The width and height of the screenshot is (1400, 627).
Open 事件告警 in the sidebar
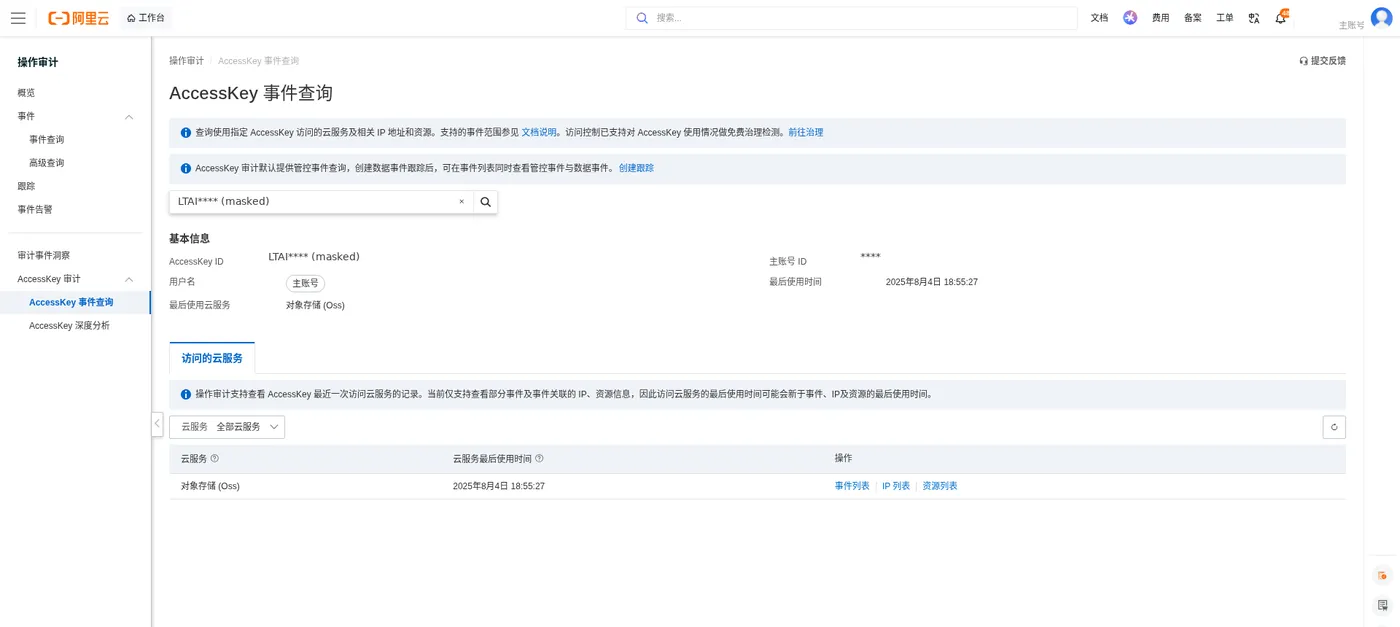point(35,210)
